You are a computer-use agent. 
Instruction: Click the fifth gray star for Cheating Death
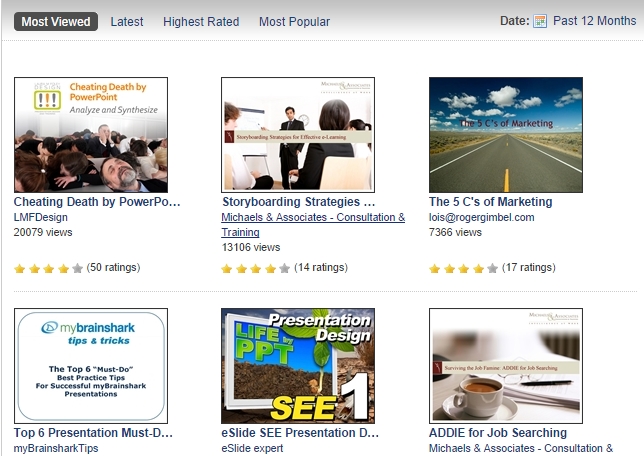(77, 269)
